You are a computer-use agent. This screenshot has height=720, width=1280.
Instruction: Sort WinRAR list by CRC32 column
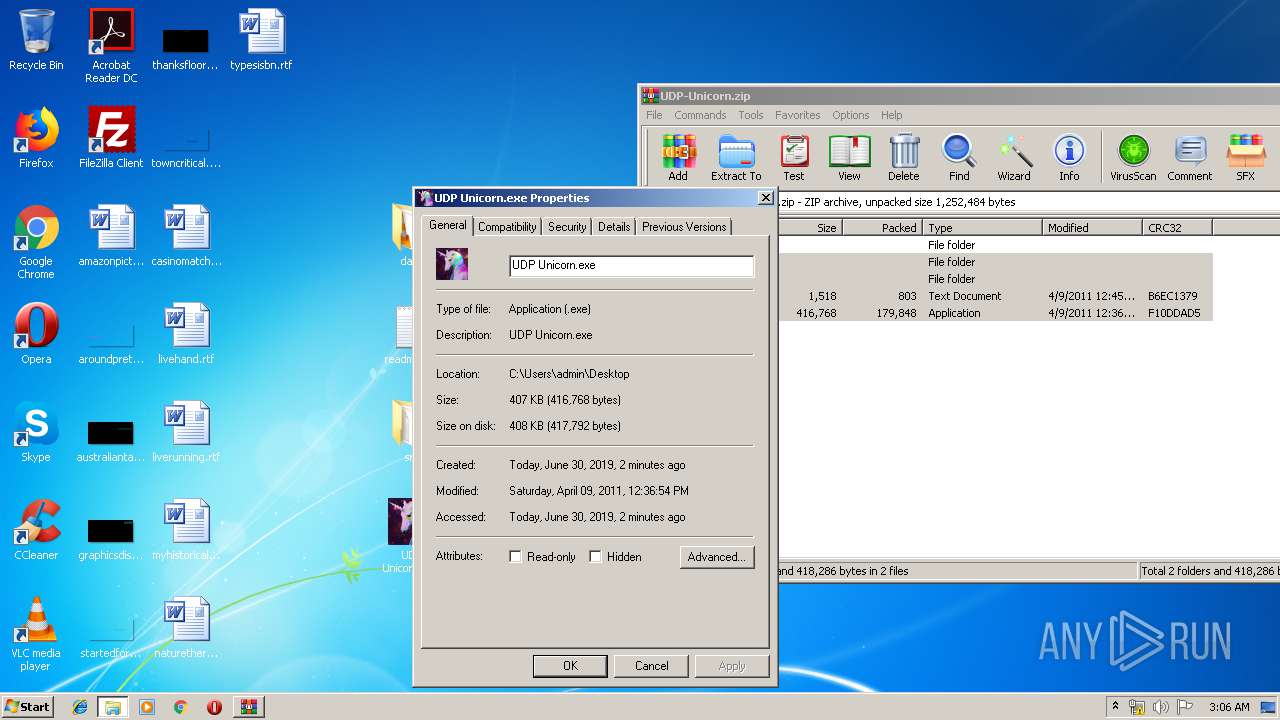(1177, 228)
